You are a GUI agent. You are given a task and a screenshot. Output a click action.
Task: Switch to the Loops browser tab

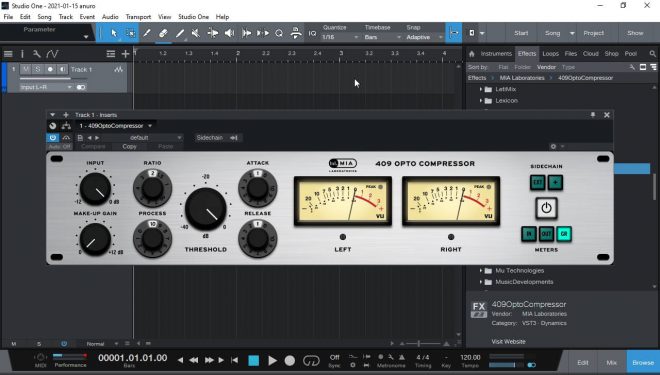pyautogui.click(x=551, y=53)
